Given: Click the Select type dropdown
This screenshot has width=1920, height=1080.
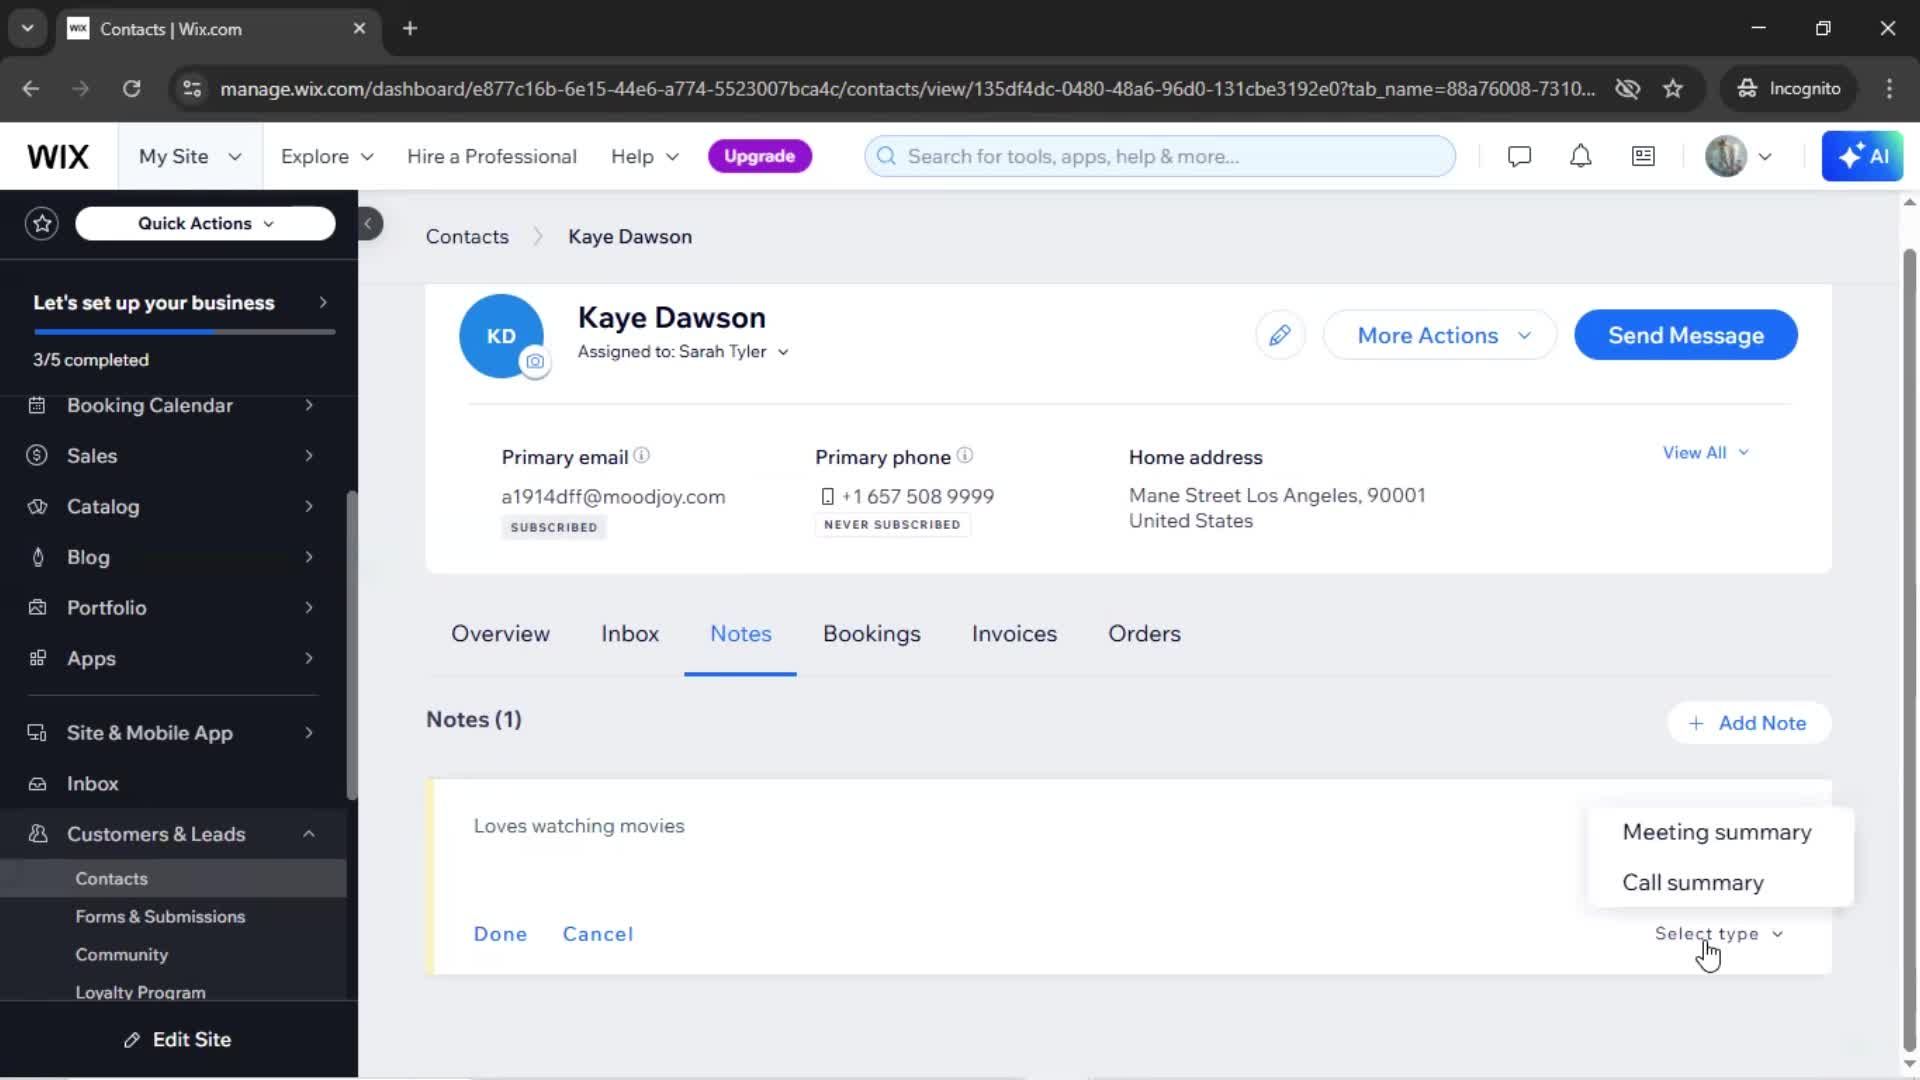Looking at the screenshot, I should (x=1718, y=934).
